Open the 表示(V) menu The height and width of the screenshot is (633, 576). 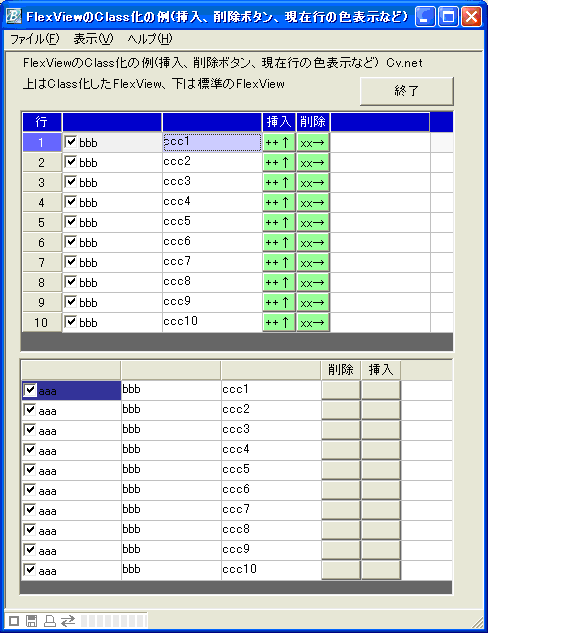(93, 39)
